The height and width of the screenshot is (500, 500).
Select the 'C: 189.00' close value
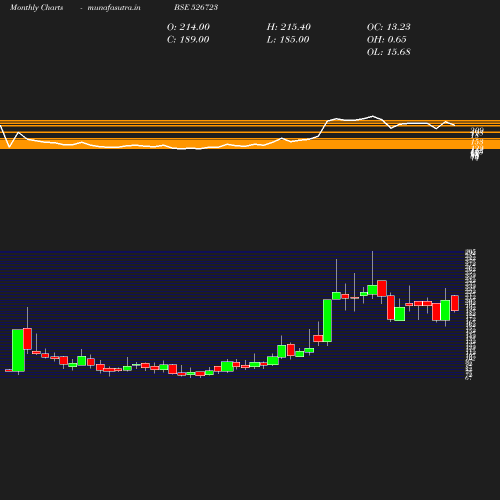tap(188, 40)
